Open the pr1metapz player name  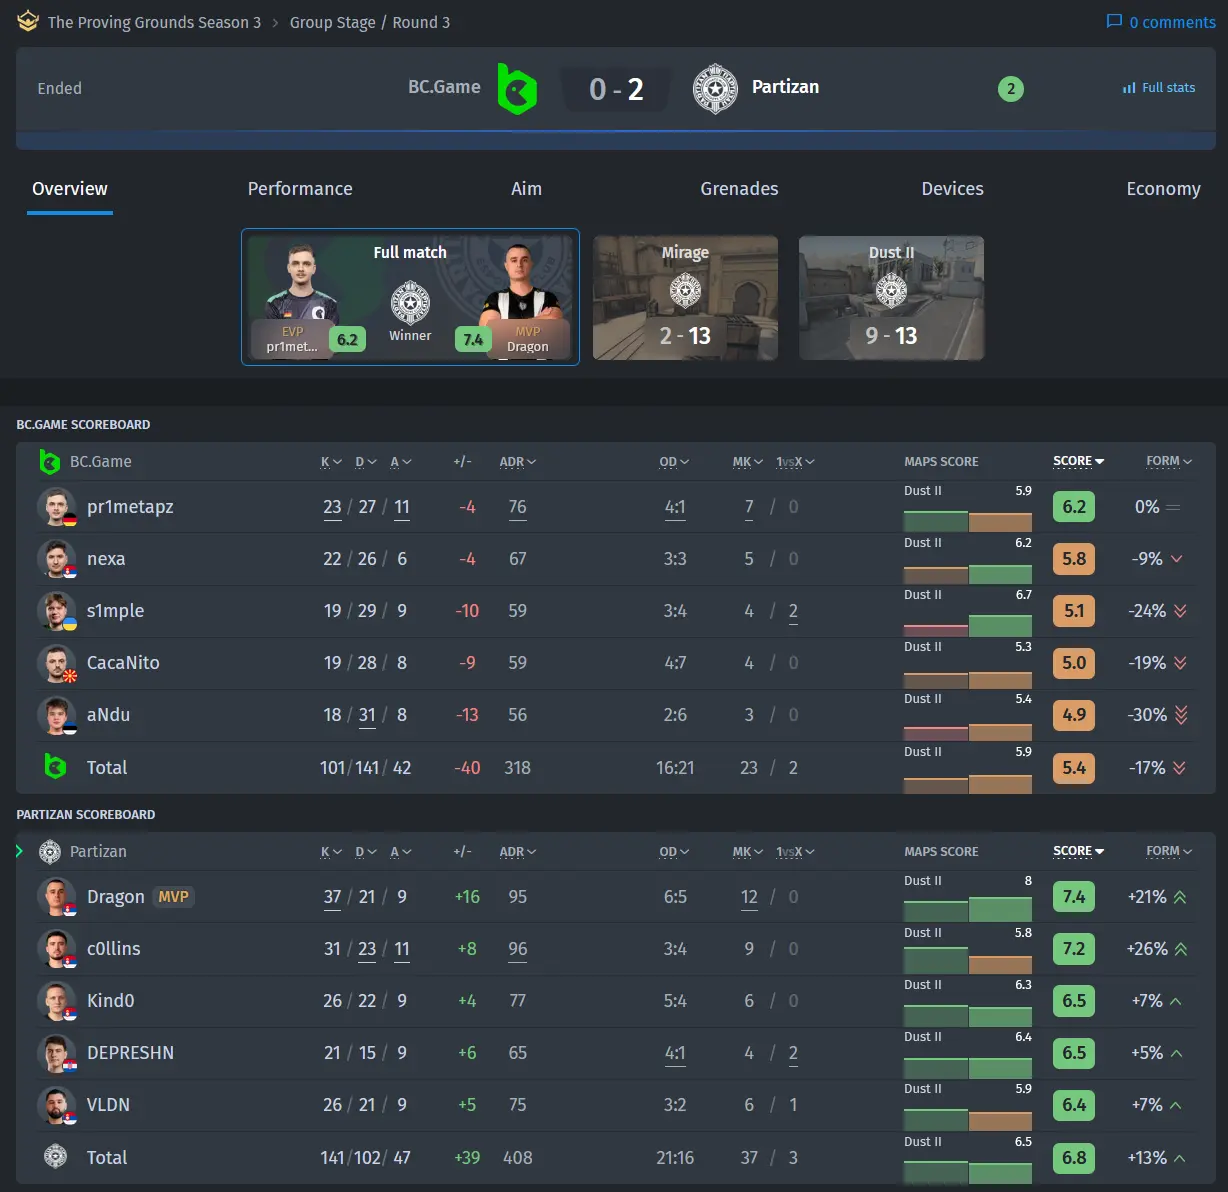click(x=130, y=507)
